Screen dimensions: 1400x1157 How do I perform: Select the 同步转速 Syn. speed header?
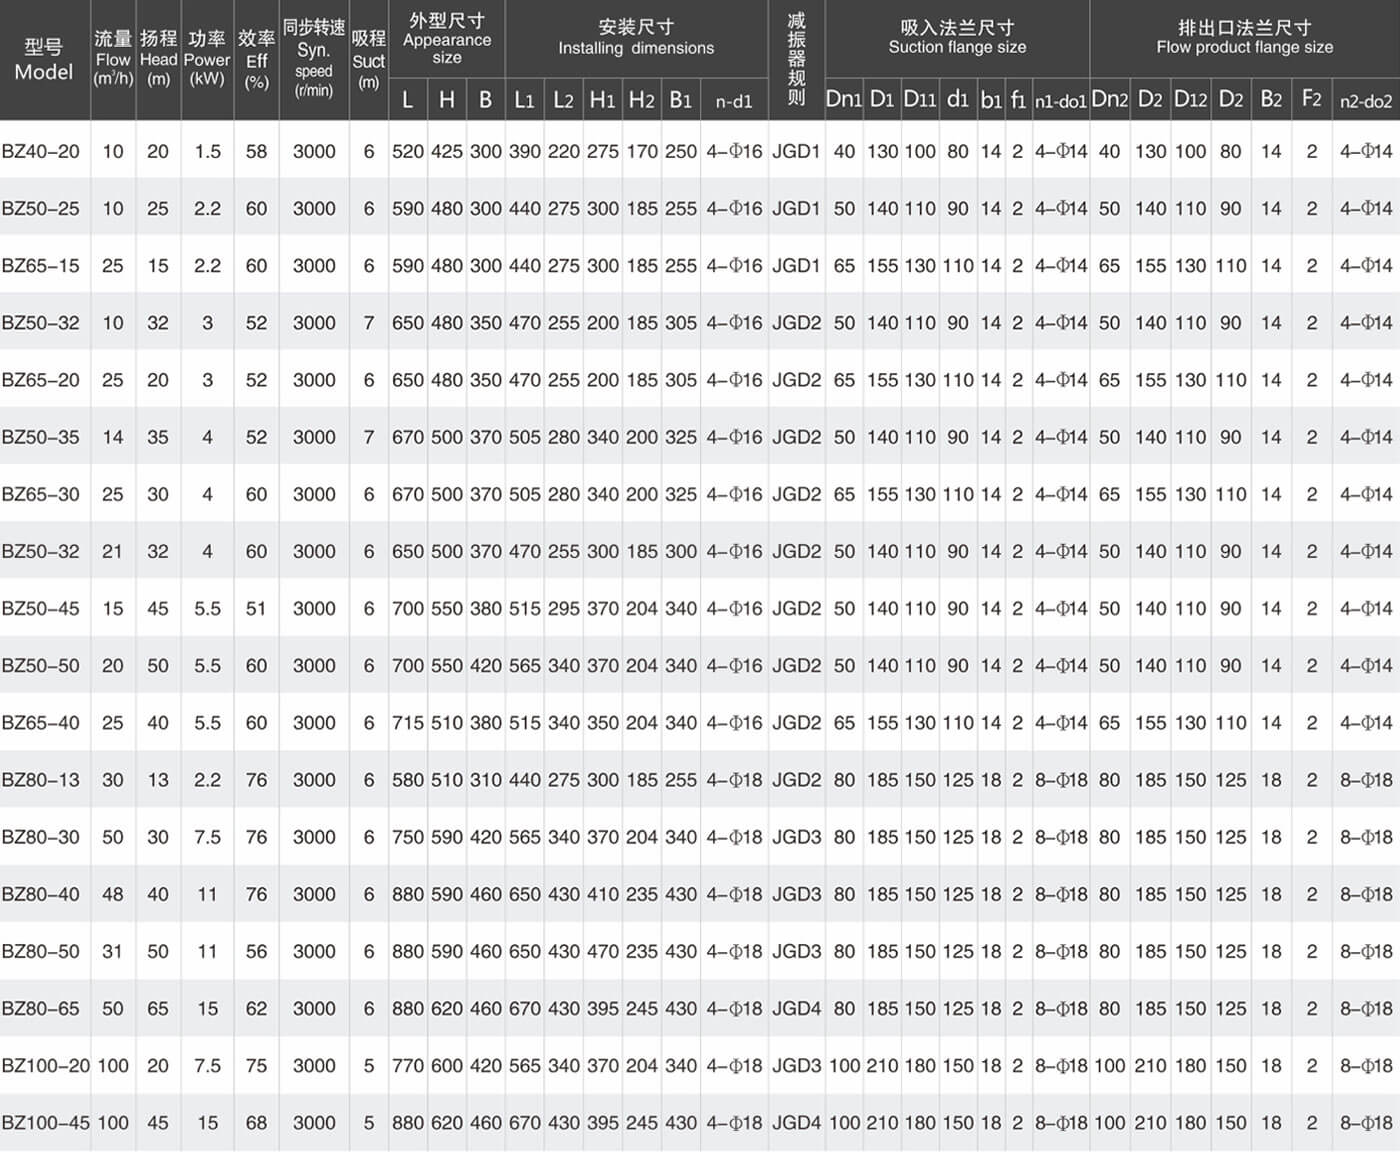314,58
